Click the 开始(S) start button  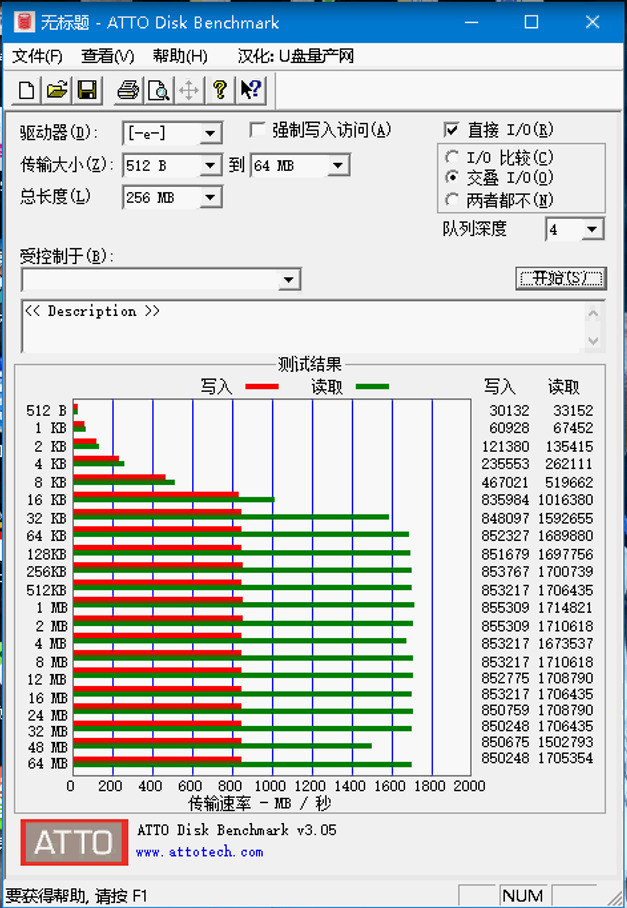(560, 279)
